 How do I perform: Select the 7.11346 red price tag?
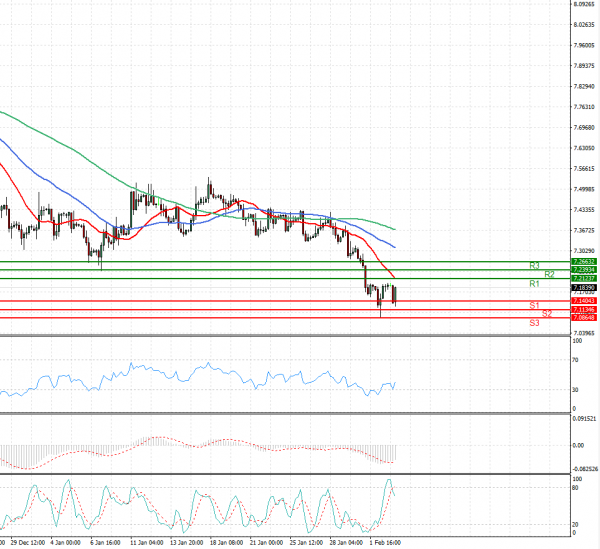[584, 309]
